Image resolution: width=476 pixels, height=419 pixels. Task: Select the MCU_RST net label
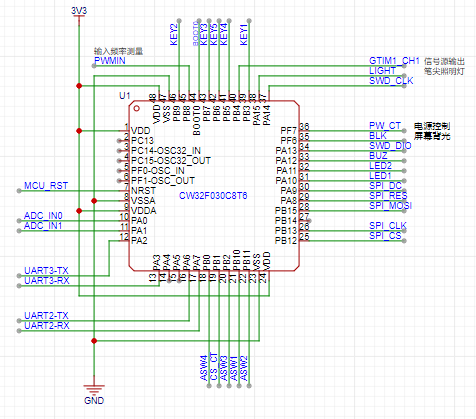point(46,186)
